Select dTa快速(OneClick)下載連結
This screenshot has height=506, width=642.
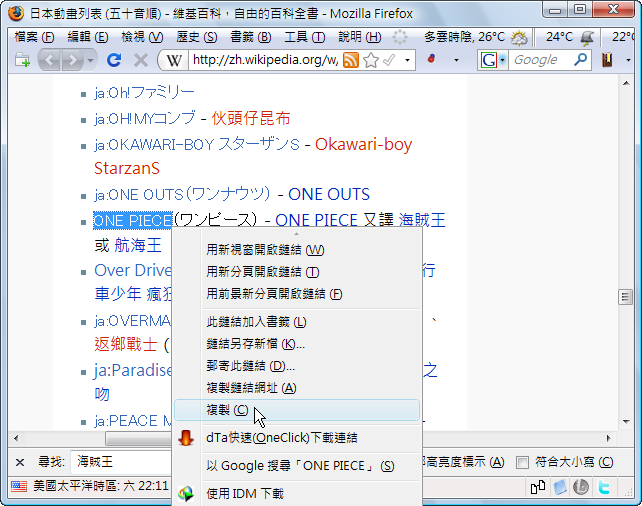point(297,438)
